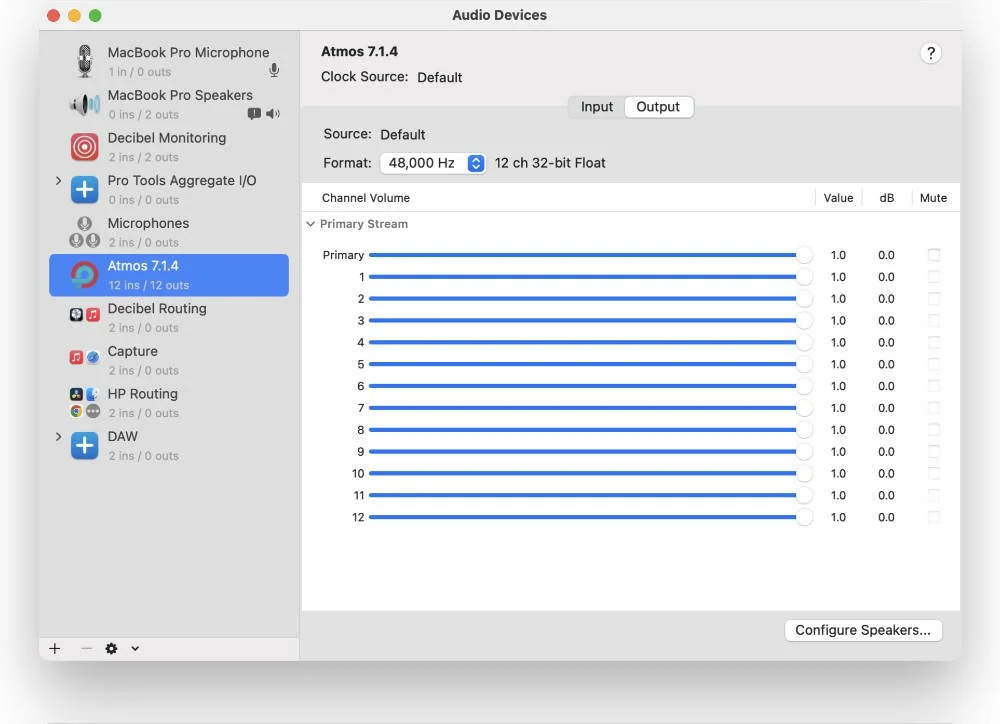Switch to the Input tab

pos(596,106)
